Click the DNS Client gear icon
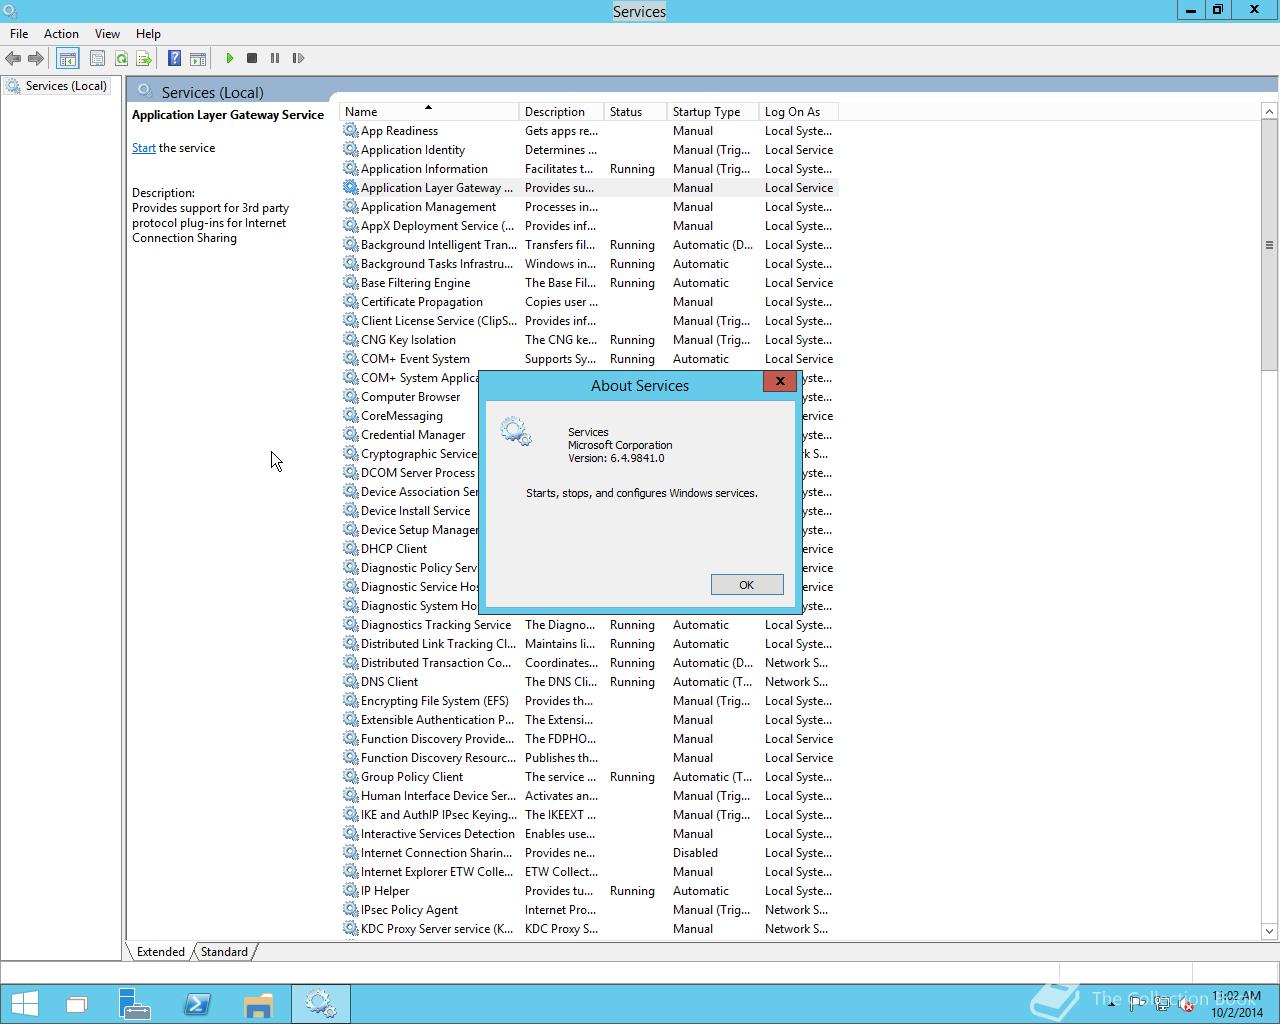 350,682
